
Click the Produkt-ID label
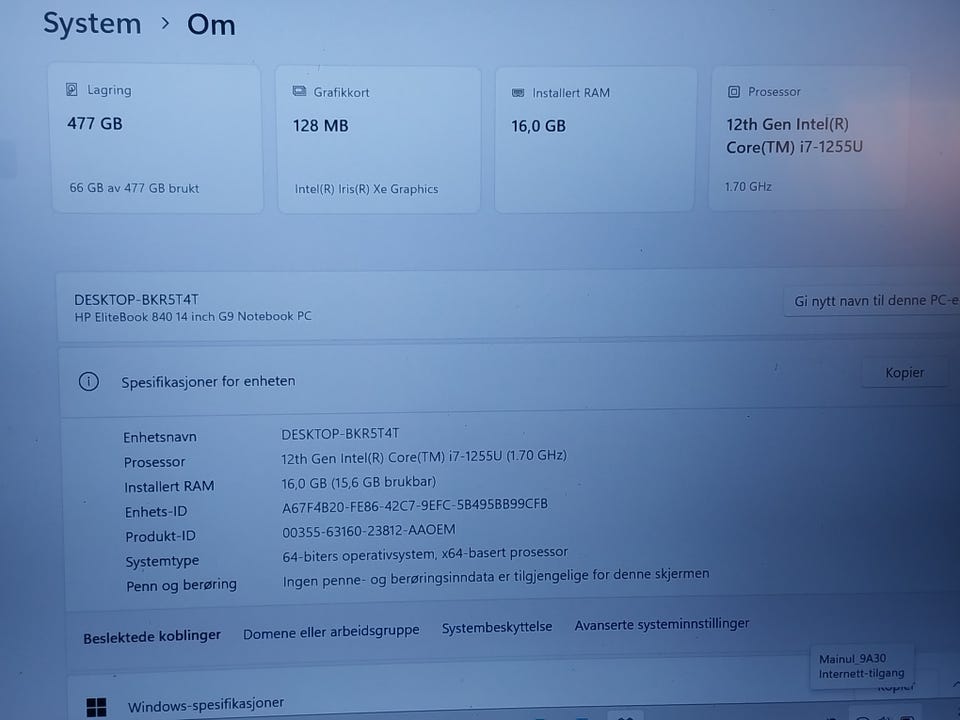point(160,536)
